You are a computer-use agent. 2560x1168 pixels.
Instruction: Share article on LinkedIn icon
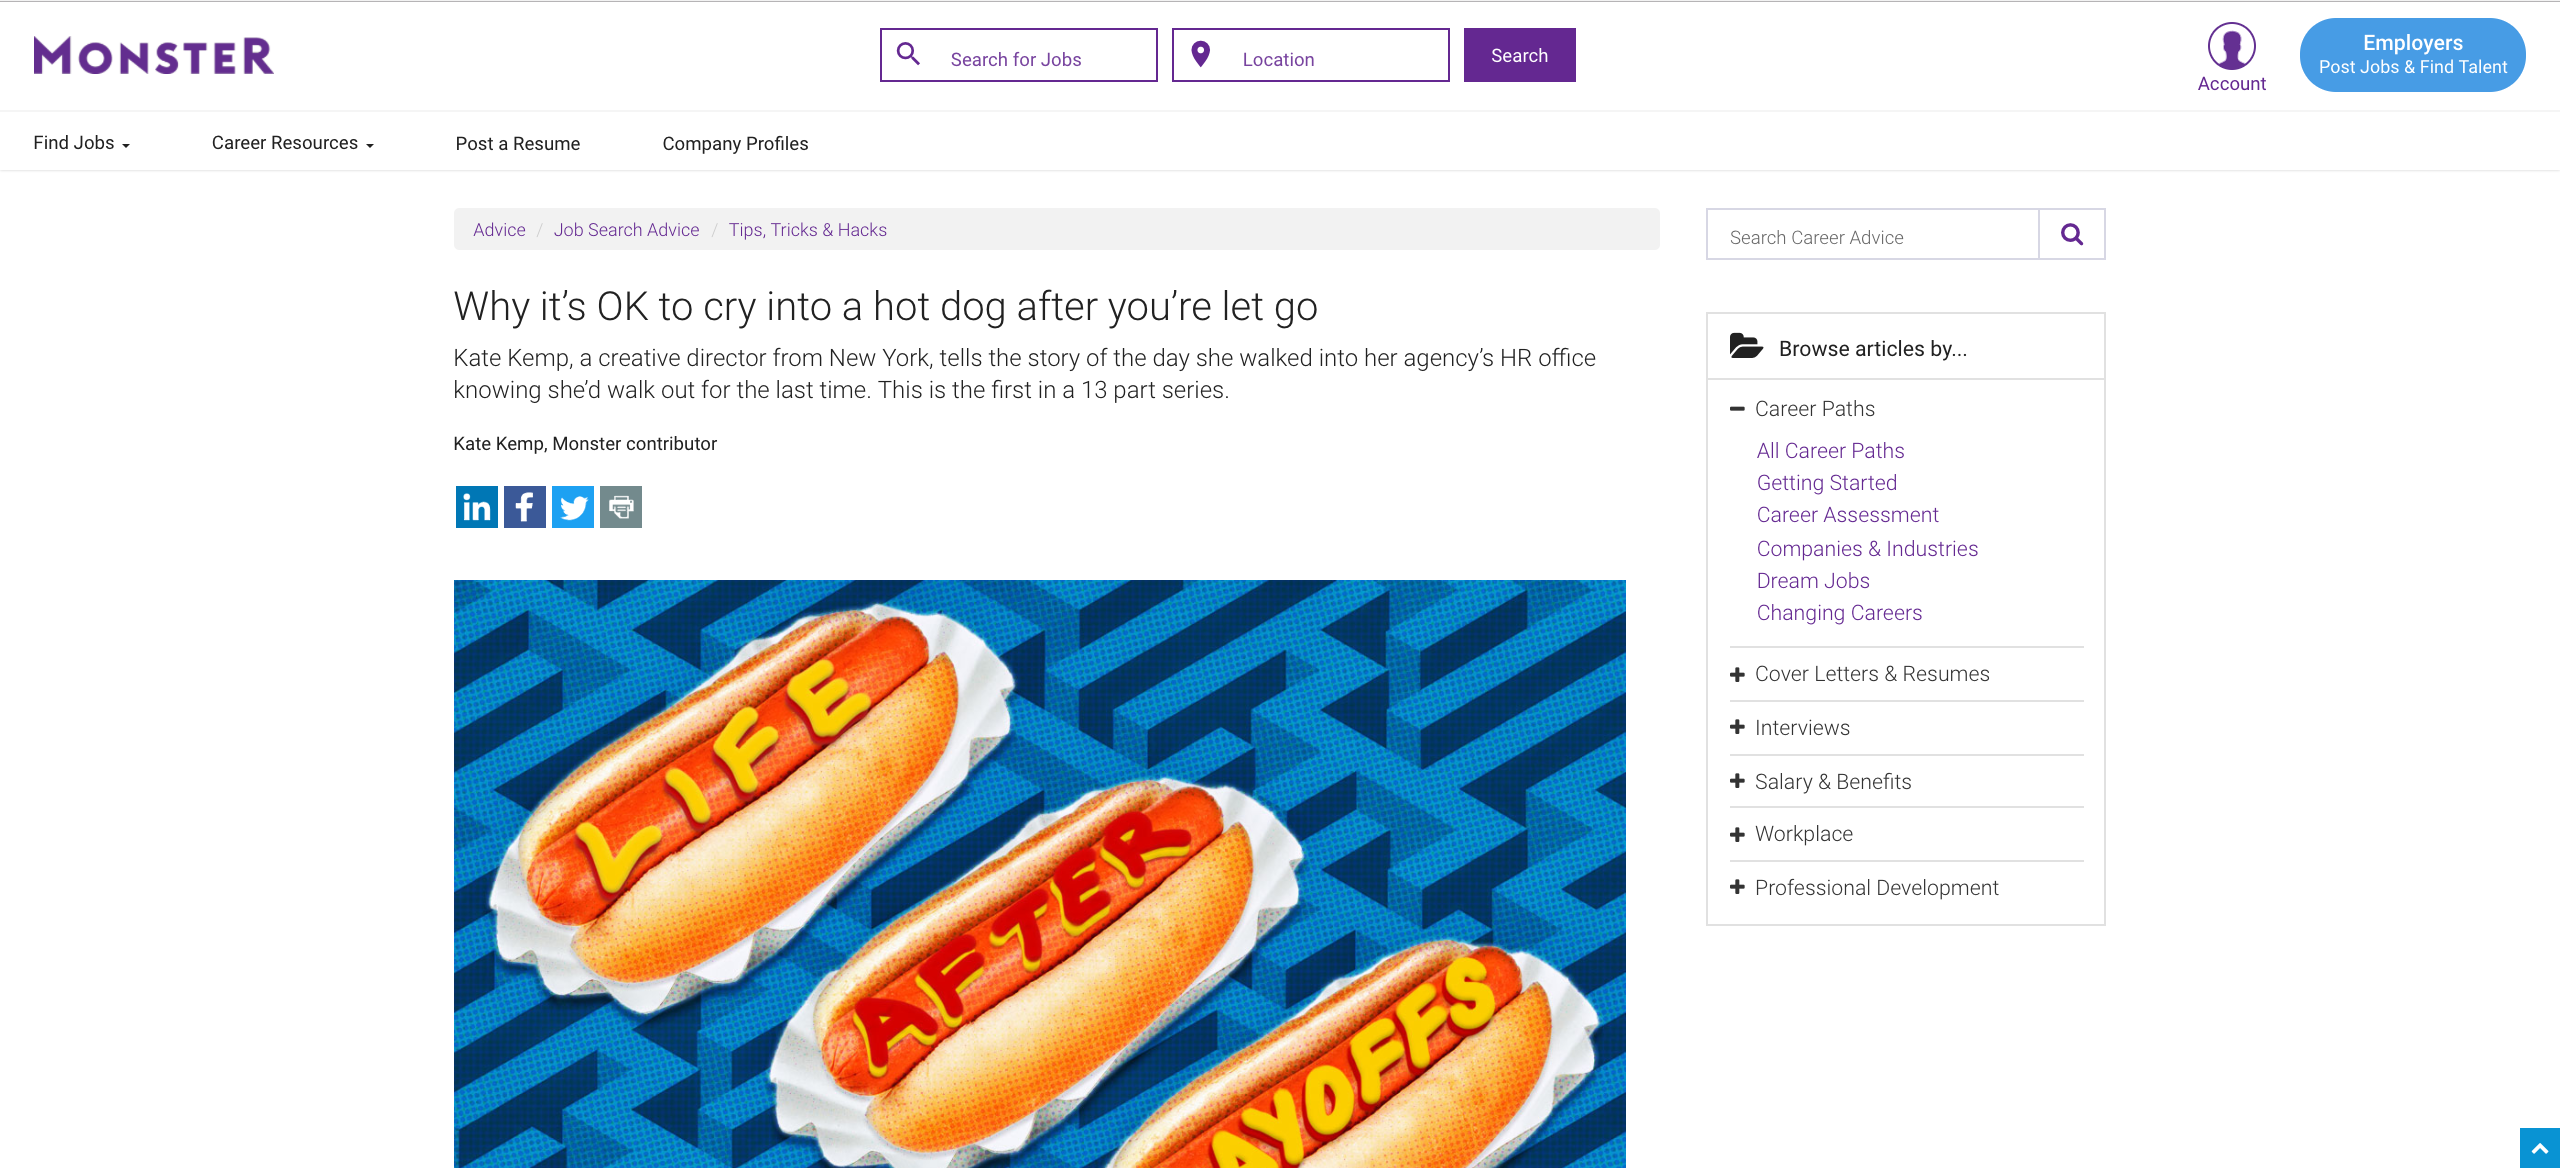(x=476, y=507)
